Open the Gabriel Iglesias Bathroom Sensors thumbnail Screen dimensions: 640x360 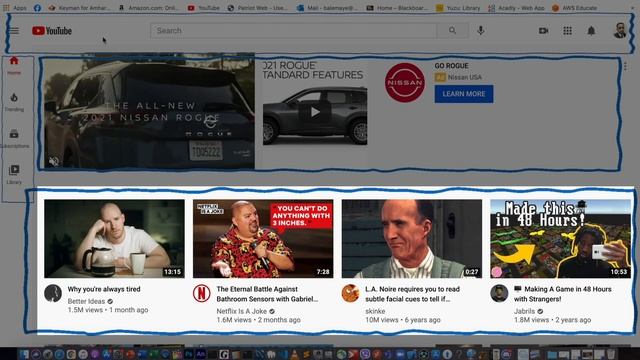(x=263, y=239)
